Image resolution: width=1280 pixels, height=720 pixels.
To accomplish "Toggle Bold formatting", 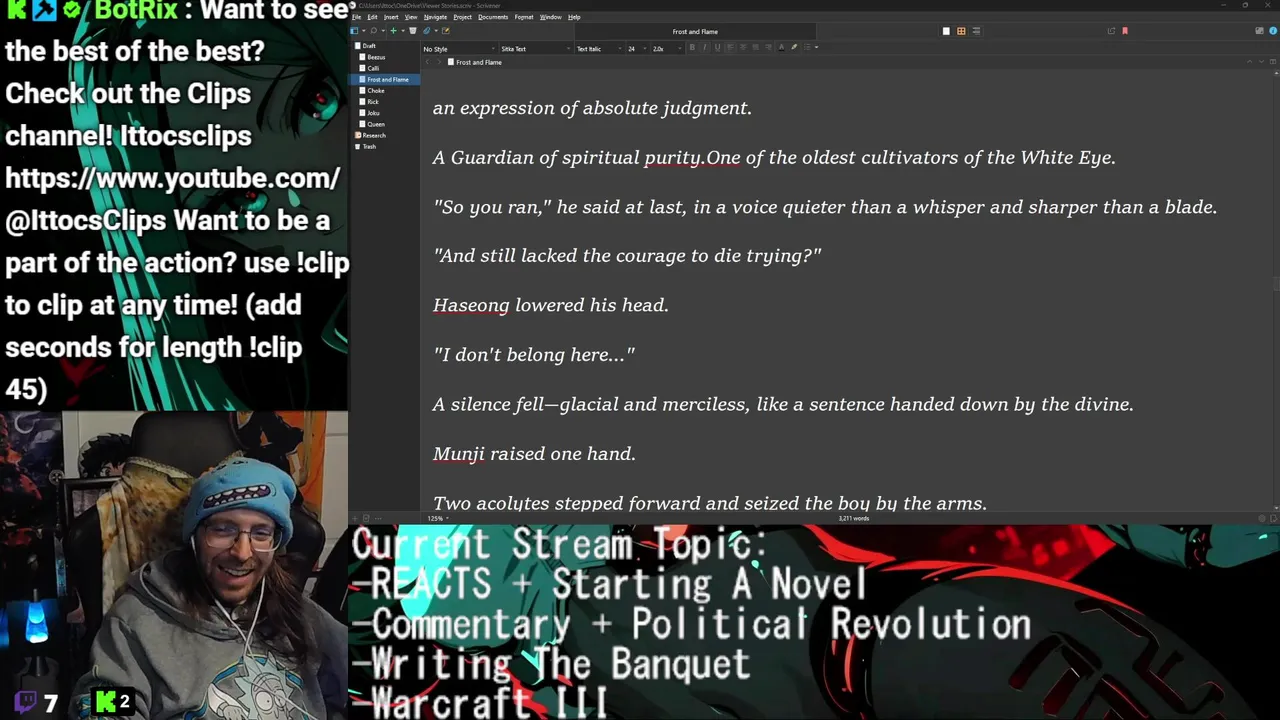I will [x=692, y=47].
